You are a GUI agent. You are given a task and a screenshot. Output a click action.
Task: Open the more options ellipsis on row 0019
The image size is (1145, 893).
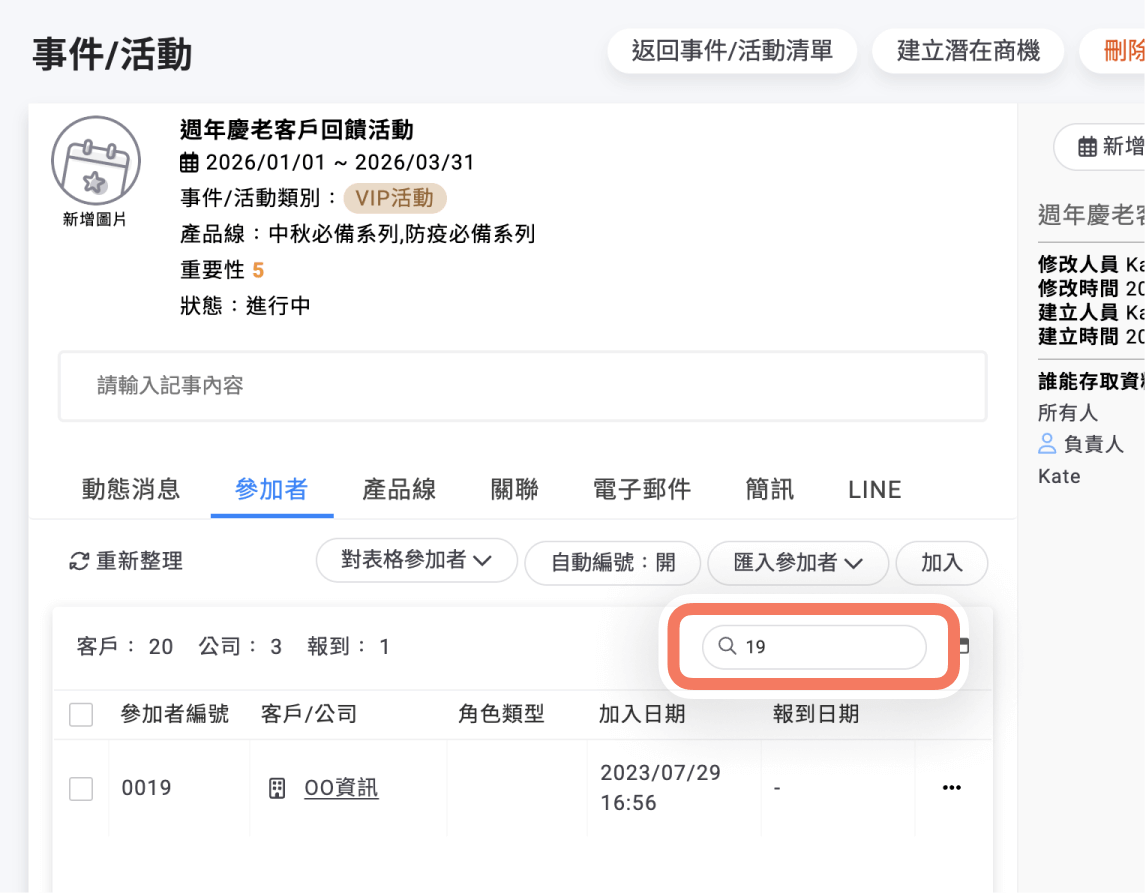tap(953, 788)
